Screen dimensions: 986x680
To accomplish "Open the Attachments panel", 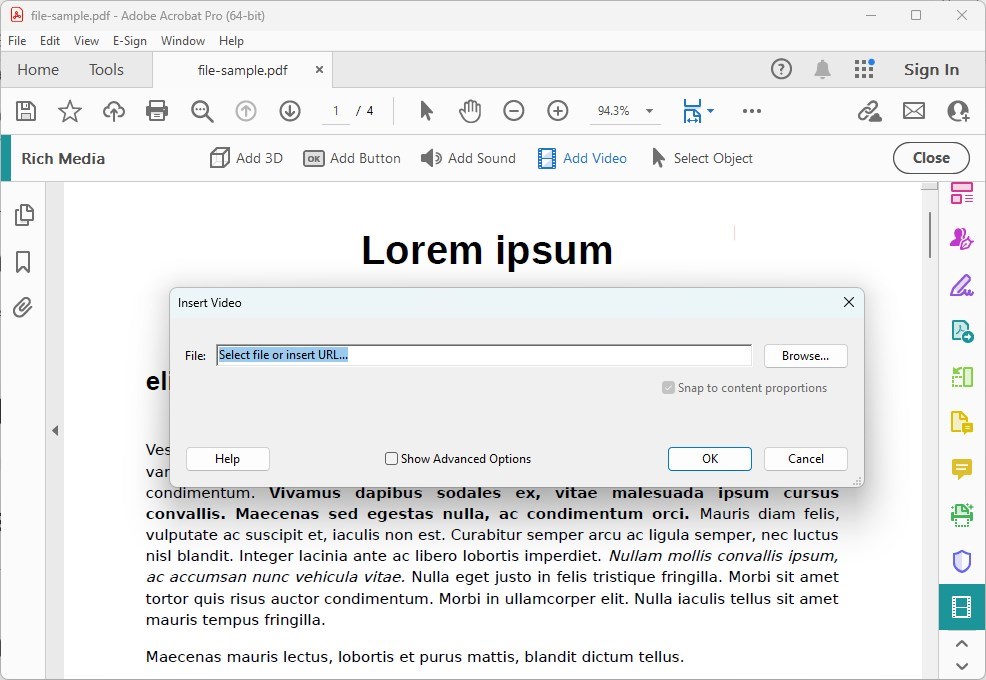I will coord(24,307).
